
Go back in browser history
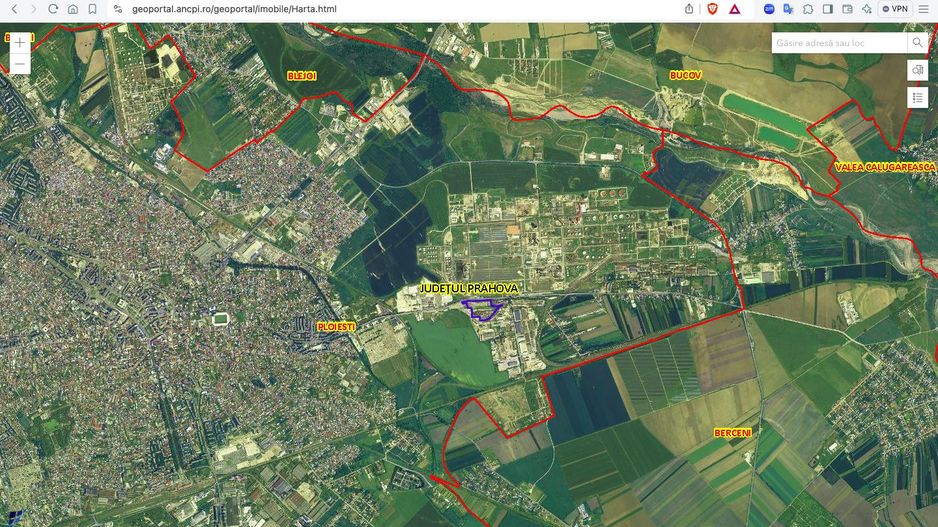[14, 9]
